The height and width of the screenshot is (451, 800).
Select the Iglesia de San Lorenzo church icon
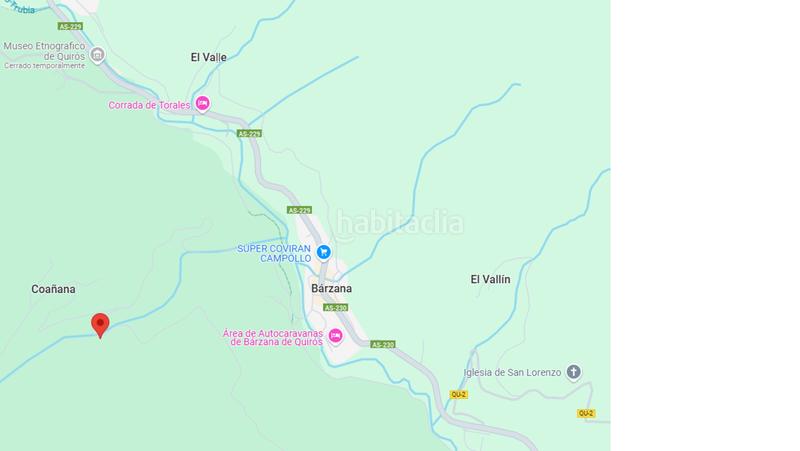click(573, 372)
